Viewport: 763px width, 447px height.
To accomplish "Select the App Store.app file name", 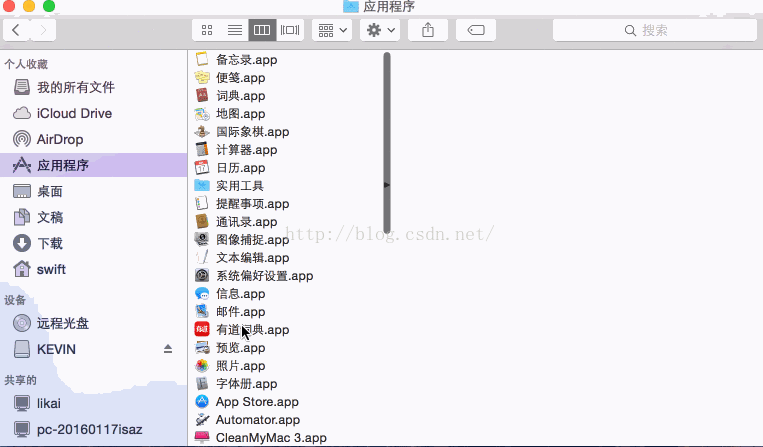I will [x=257, y=402].
